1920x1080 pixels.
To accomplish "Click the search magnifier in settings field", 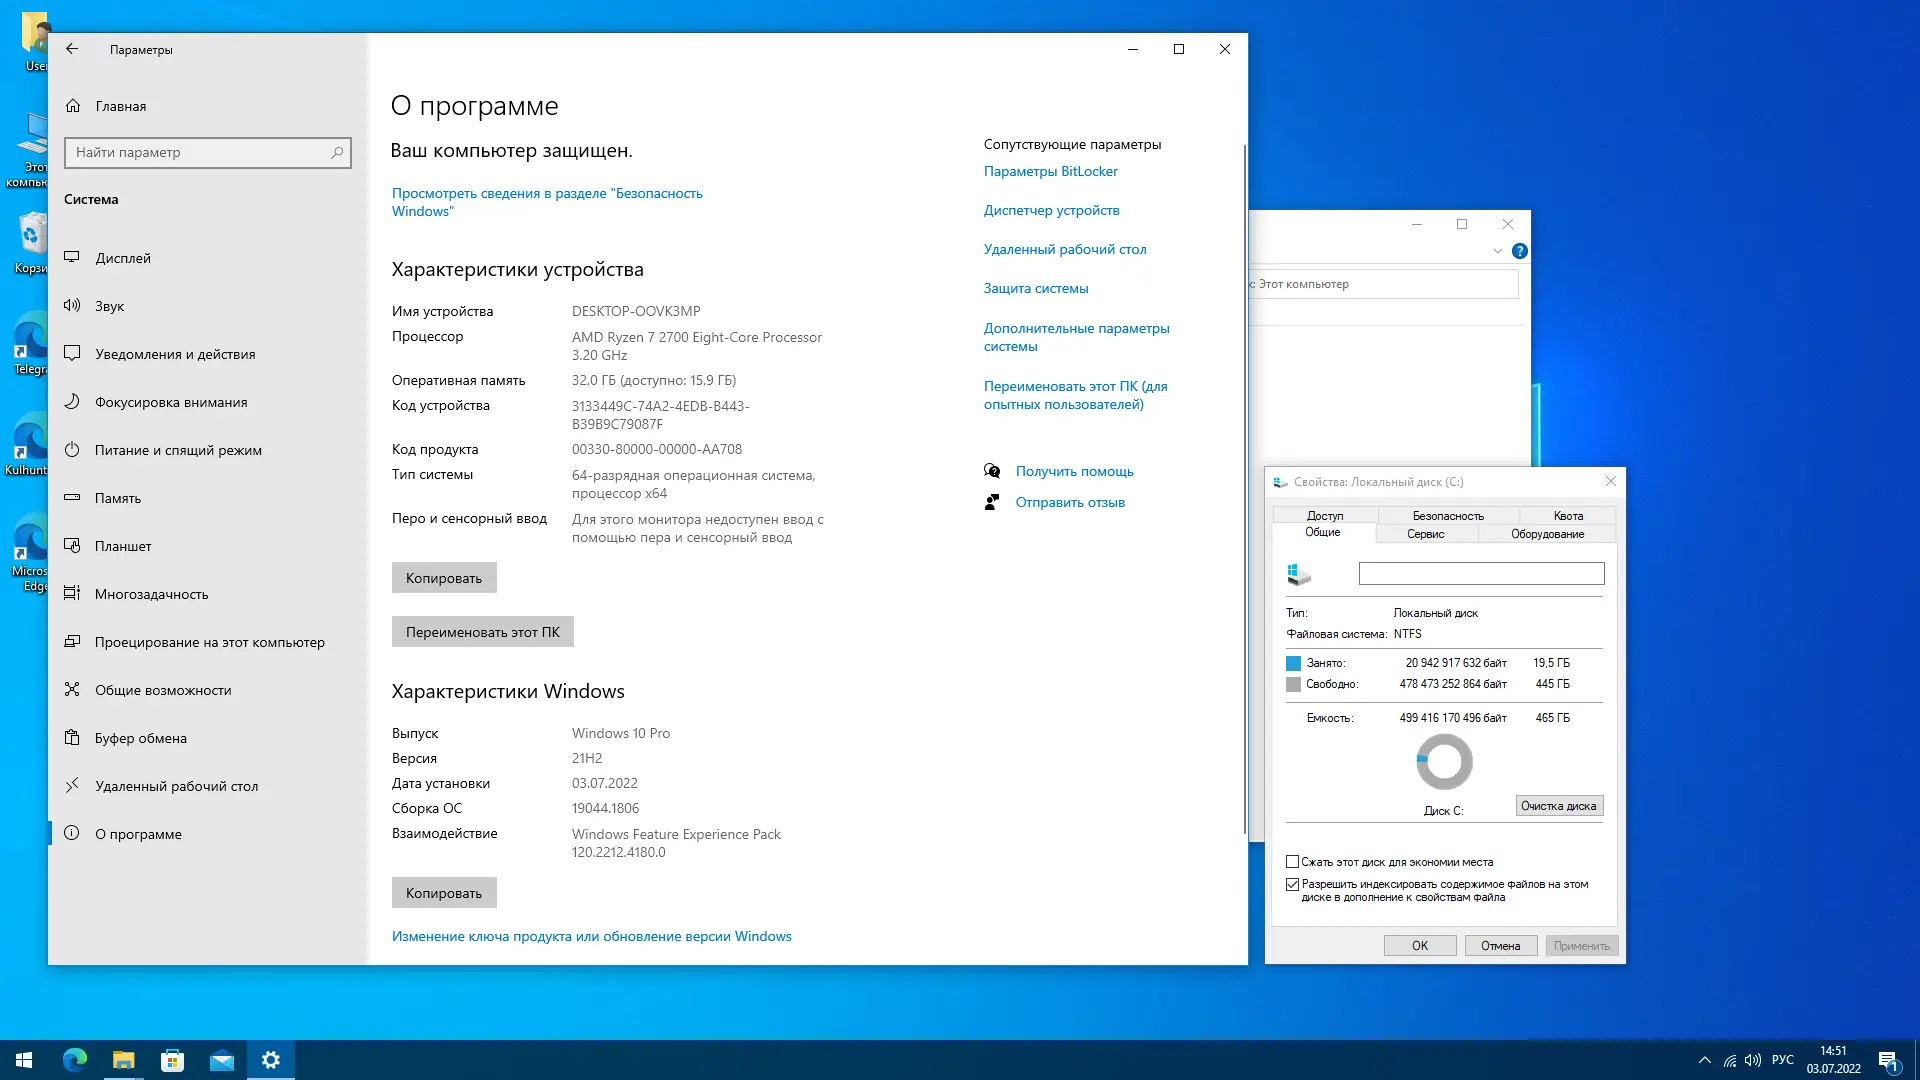I will [337, 153].
